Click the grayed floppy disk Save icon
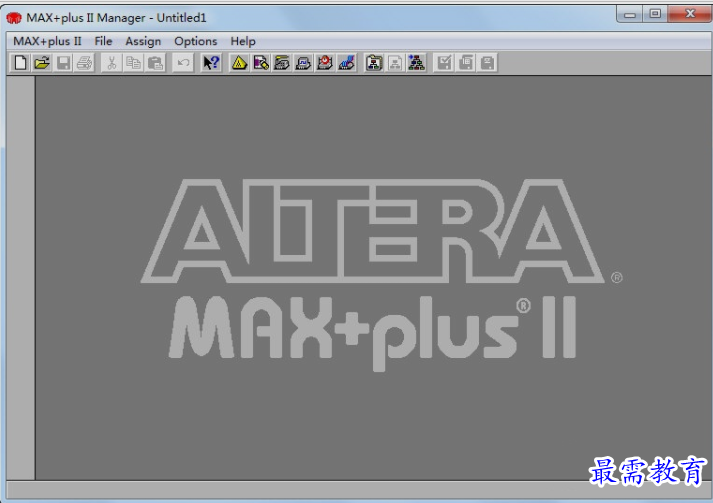This screenshot has width=713, height=503. coord(63,63)
